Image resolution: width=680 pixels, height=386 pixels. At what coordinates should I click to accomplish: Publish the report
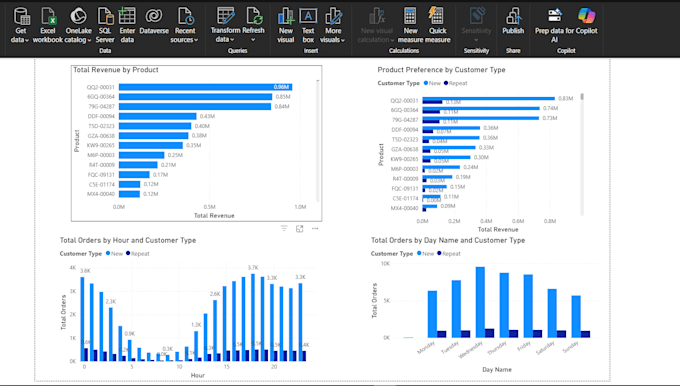pyautogui.click(x=513, y=22)
